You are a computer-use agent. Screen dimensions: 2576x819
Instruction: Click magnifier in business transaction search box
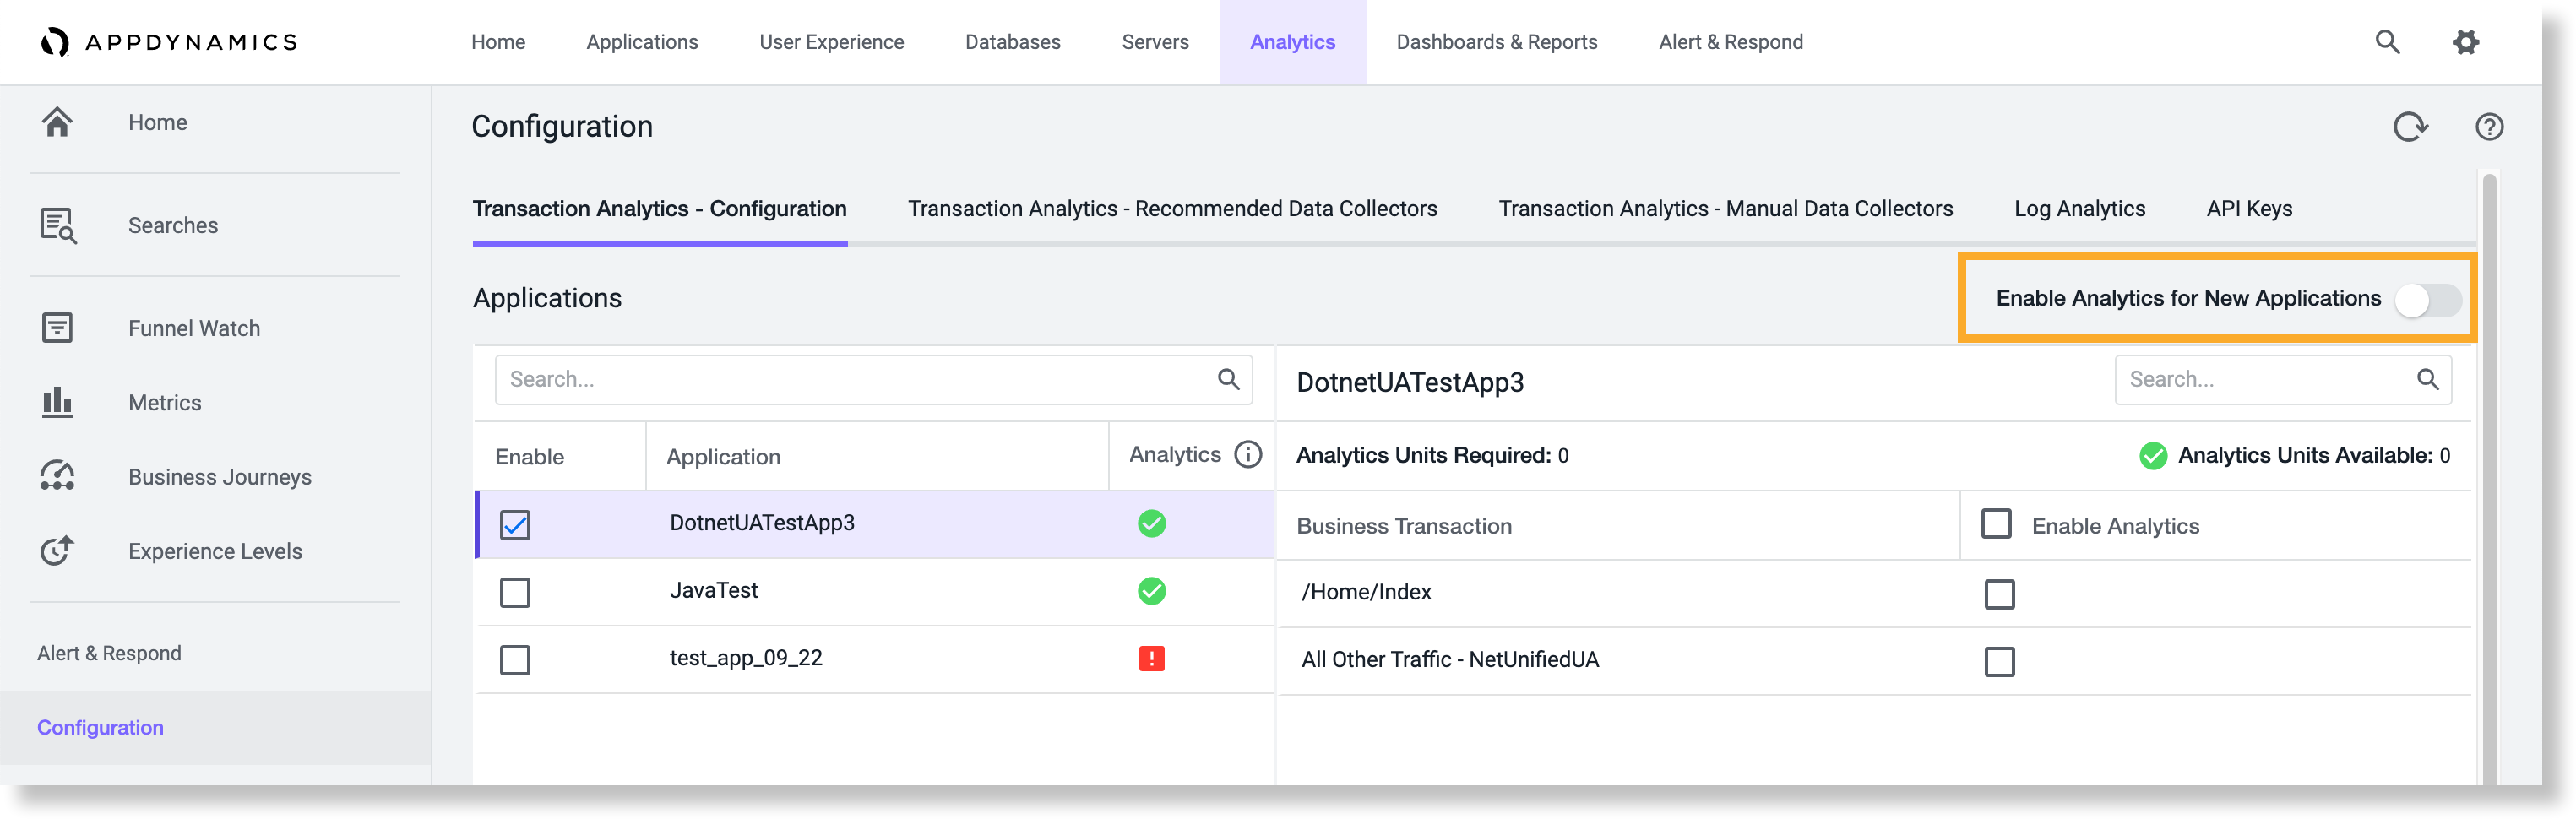2428,379
